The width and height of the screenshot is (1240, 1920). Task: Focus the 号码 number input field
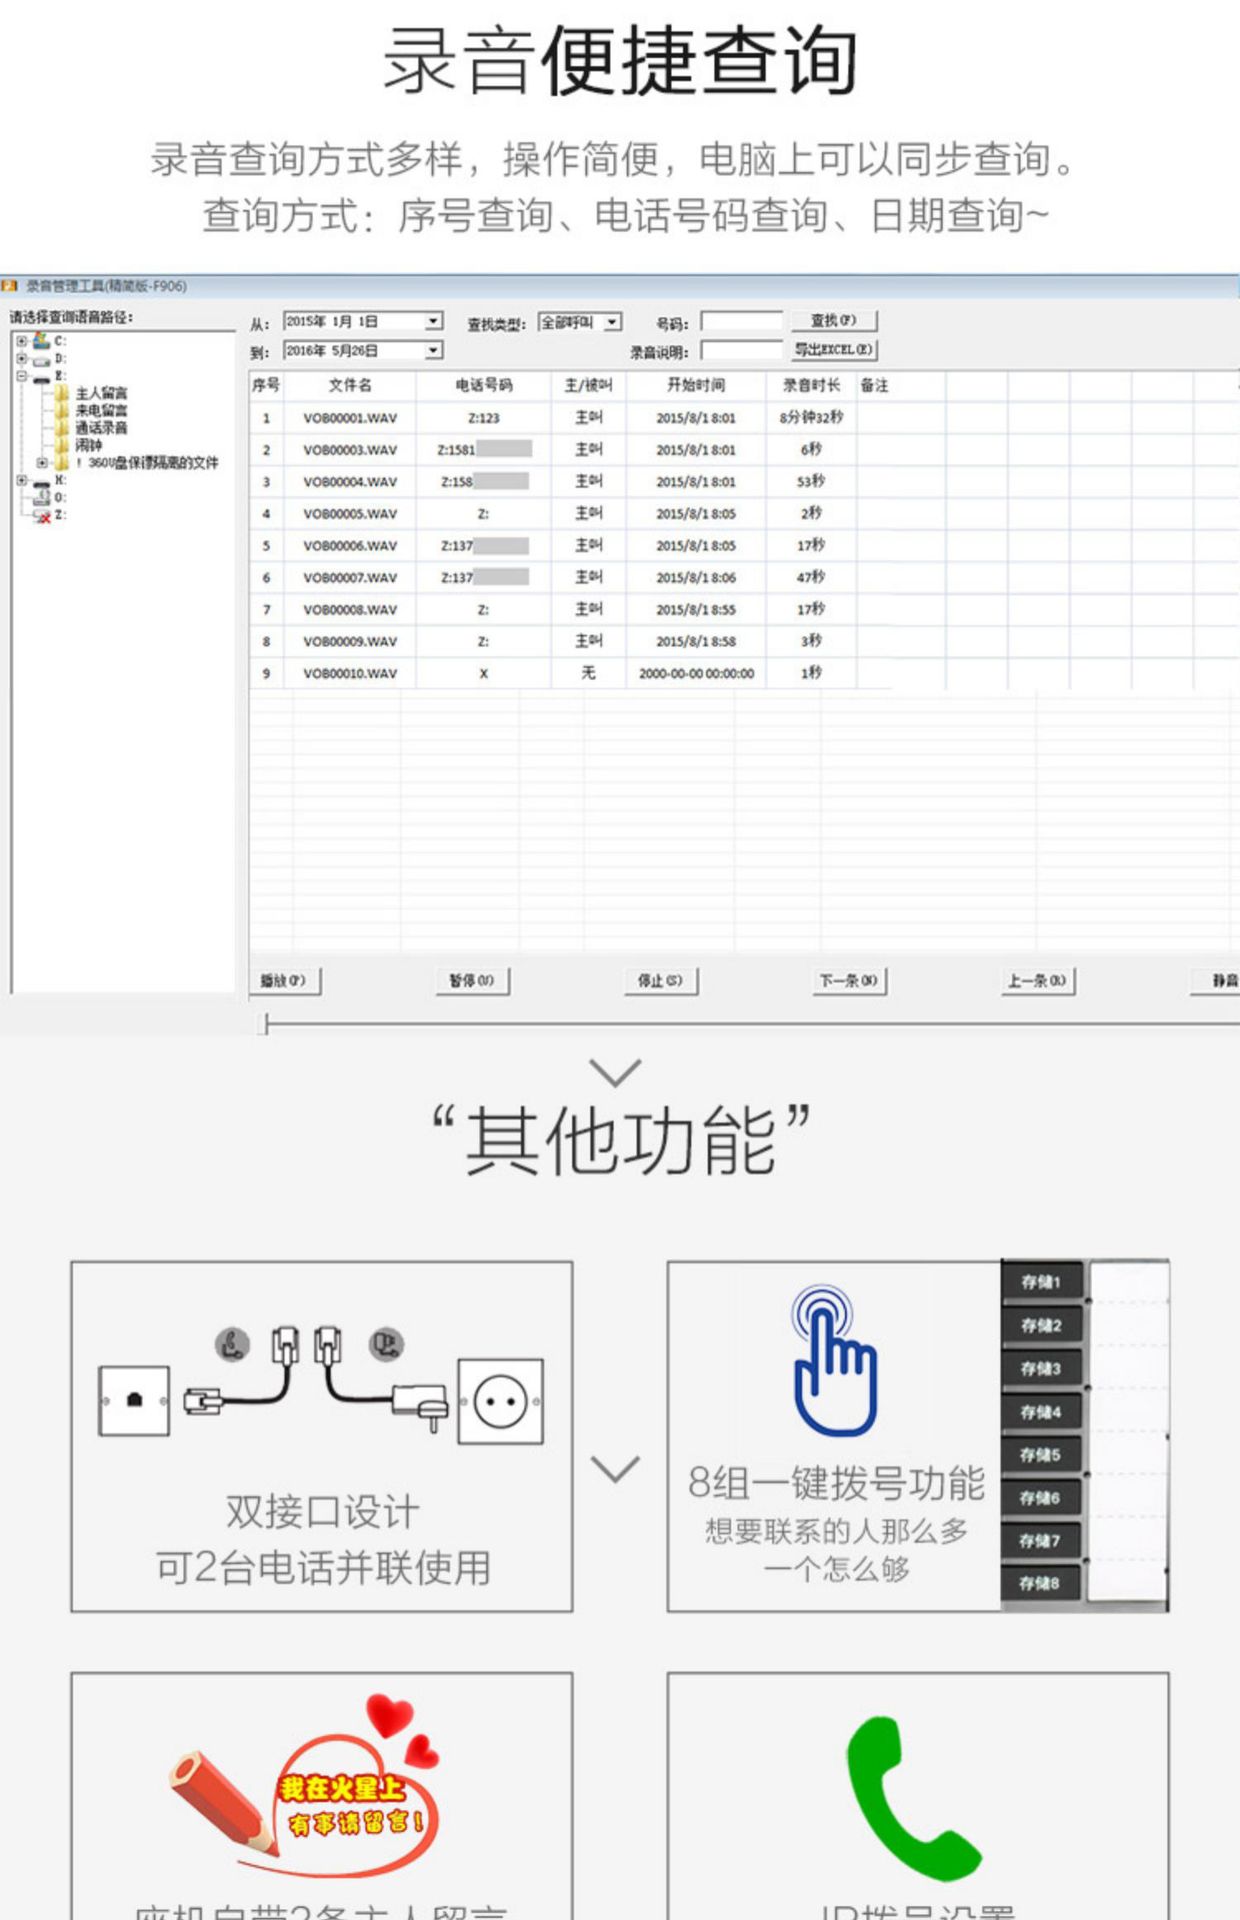click(742, 321)
